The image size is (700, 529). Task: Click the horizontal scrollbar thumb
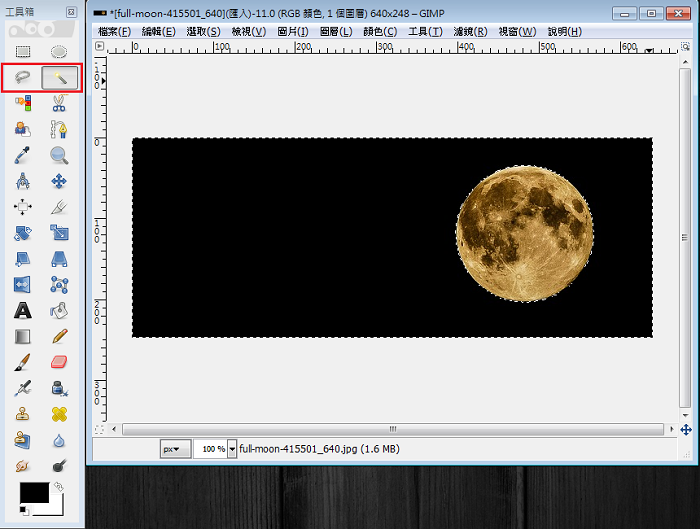393,429
